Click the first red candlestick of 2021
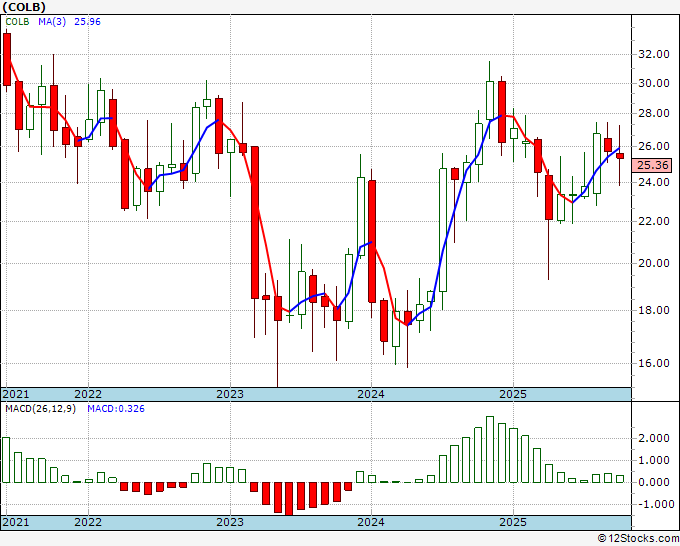 click(x=7, y=59)
